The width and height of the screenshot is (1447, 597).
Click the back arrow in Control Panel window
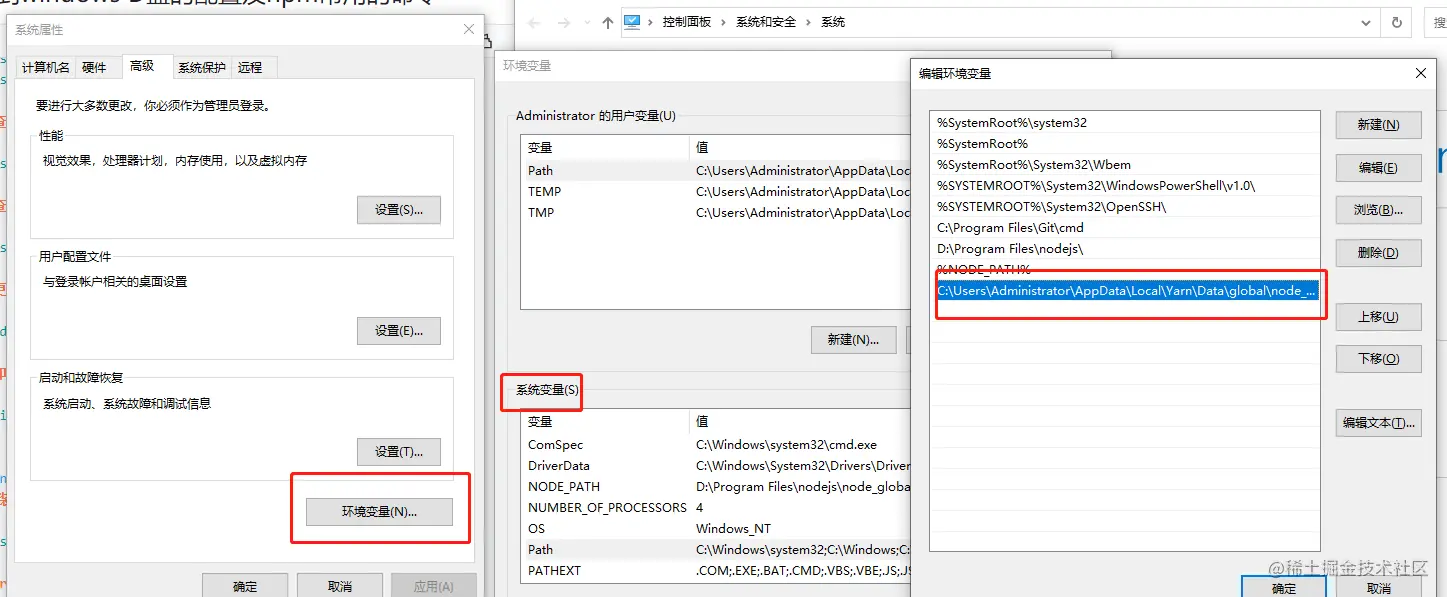click(535, 22)
